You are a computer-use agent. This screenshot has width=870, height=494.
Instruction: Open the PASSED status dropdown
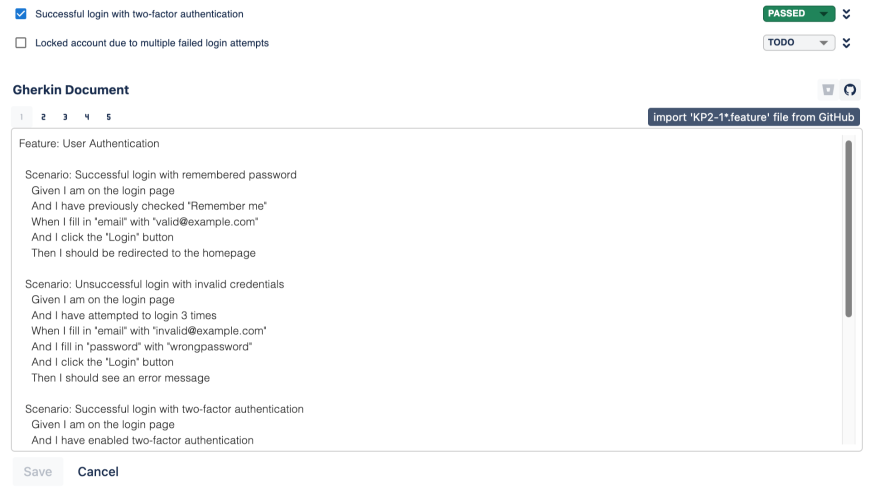click(798, 14)
